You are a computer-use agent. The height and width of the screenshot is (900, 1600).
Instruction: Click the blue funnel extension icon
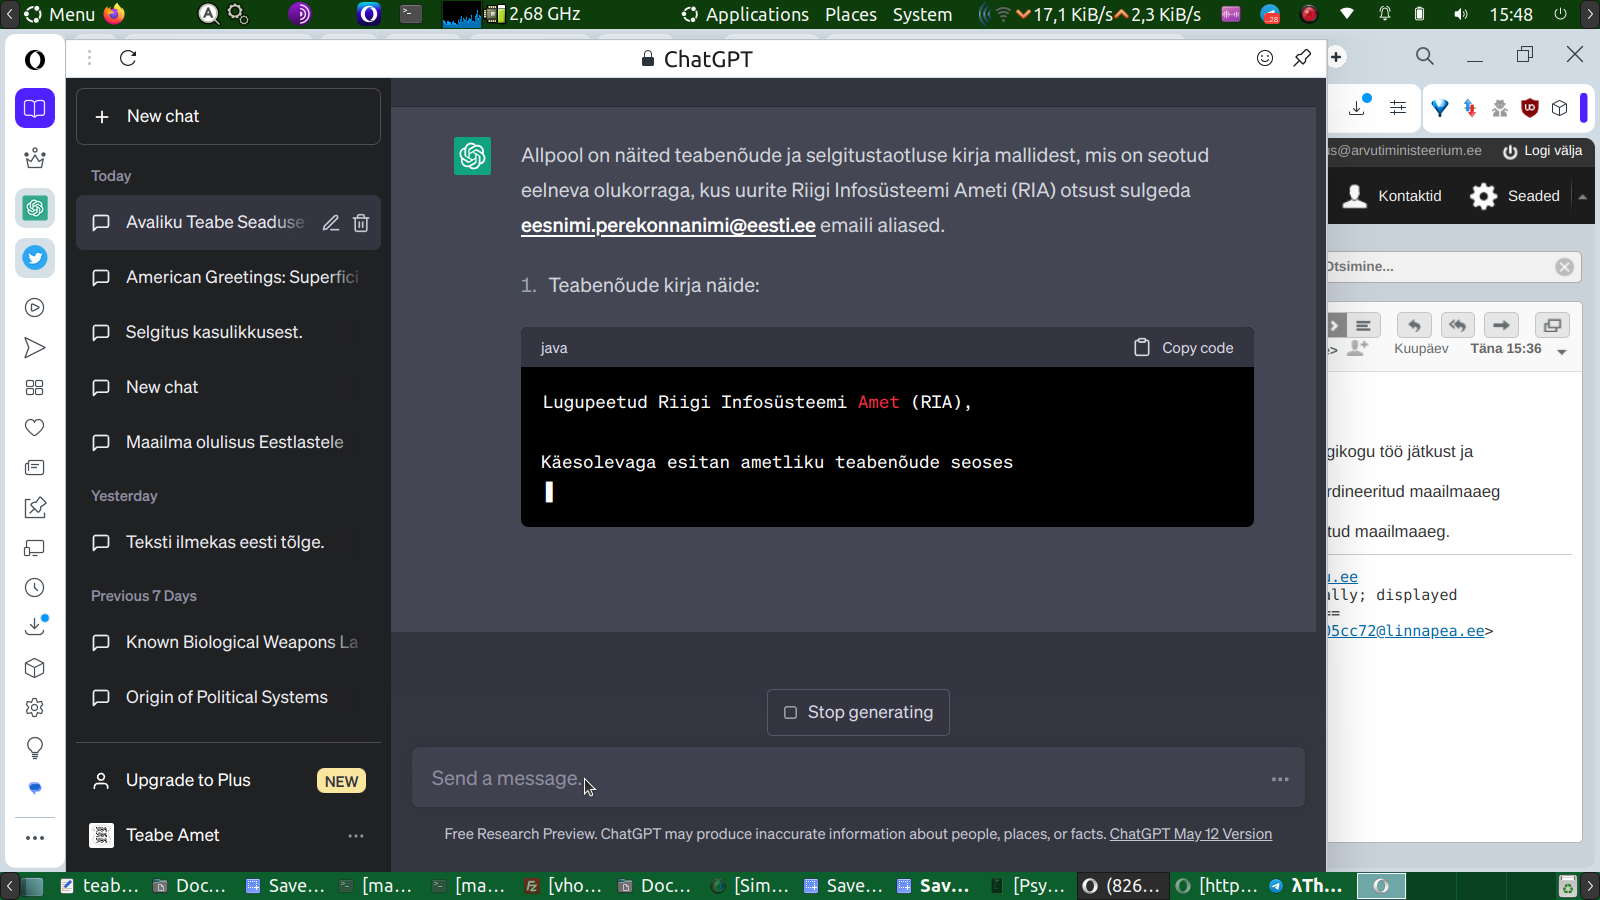1440,108
